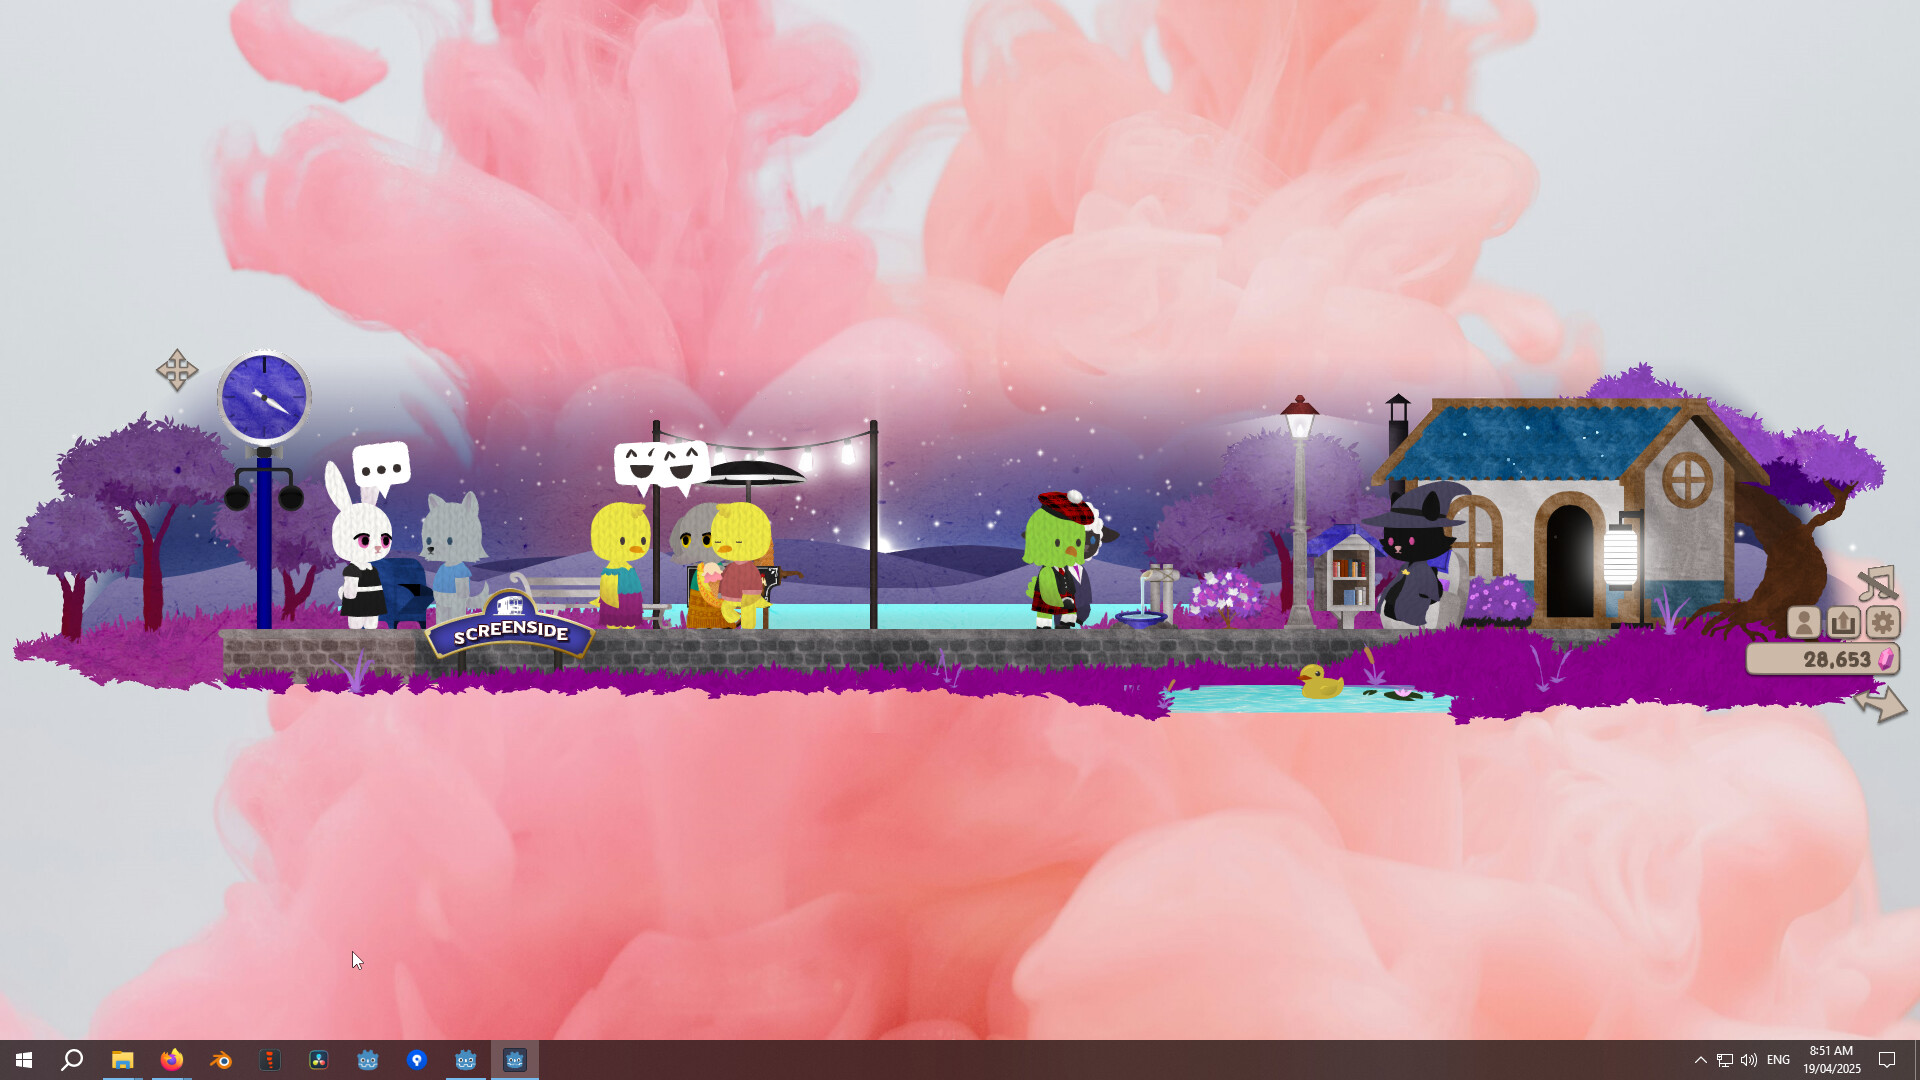
Task: Toggle the highlighted Screenside game in the taskbar
Action: [x=514, y=1059]
